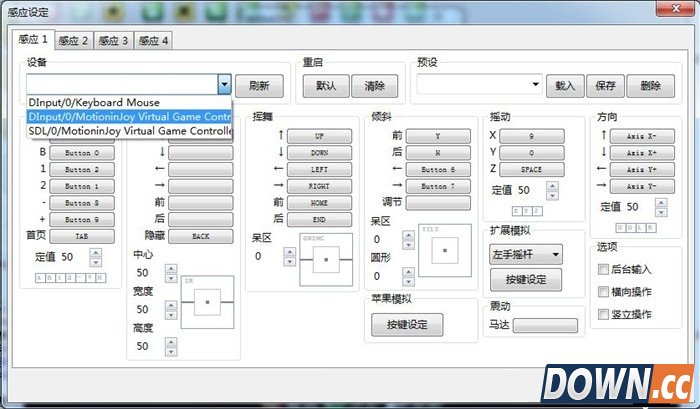Choose DInput/0/MotioninJoy Virtual Game Controller entry
The width and height of the screenshot is (700, 409).
(x=129, y=117)
